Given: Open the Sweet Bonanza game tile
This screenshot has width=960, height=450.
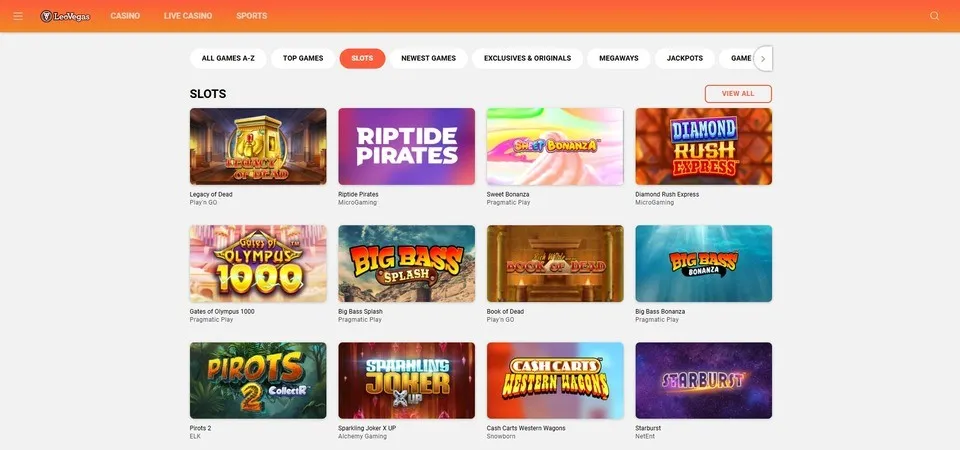Looking at the screenshot, I should coord(555,146).
